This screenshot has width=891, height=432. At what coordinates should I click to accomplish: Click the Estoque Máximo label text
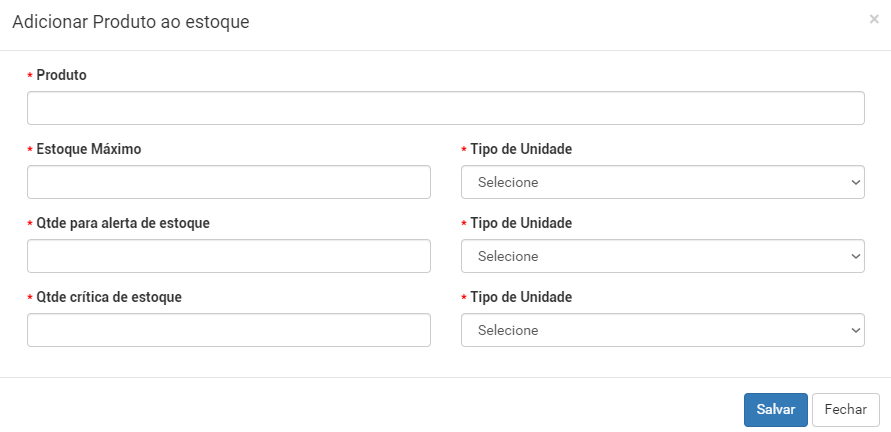coord(89,149)
